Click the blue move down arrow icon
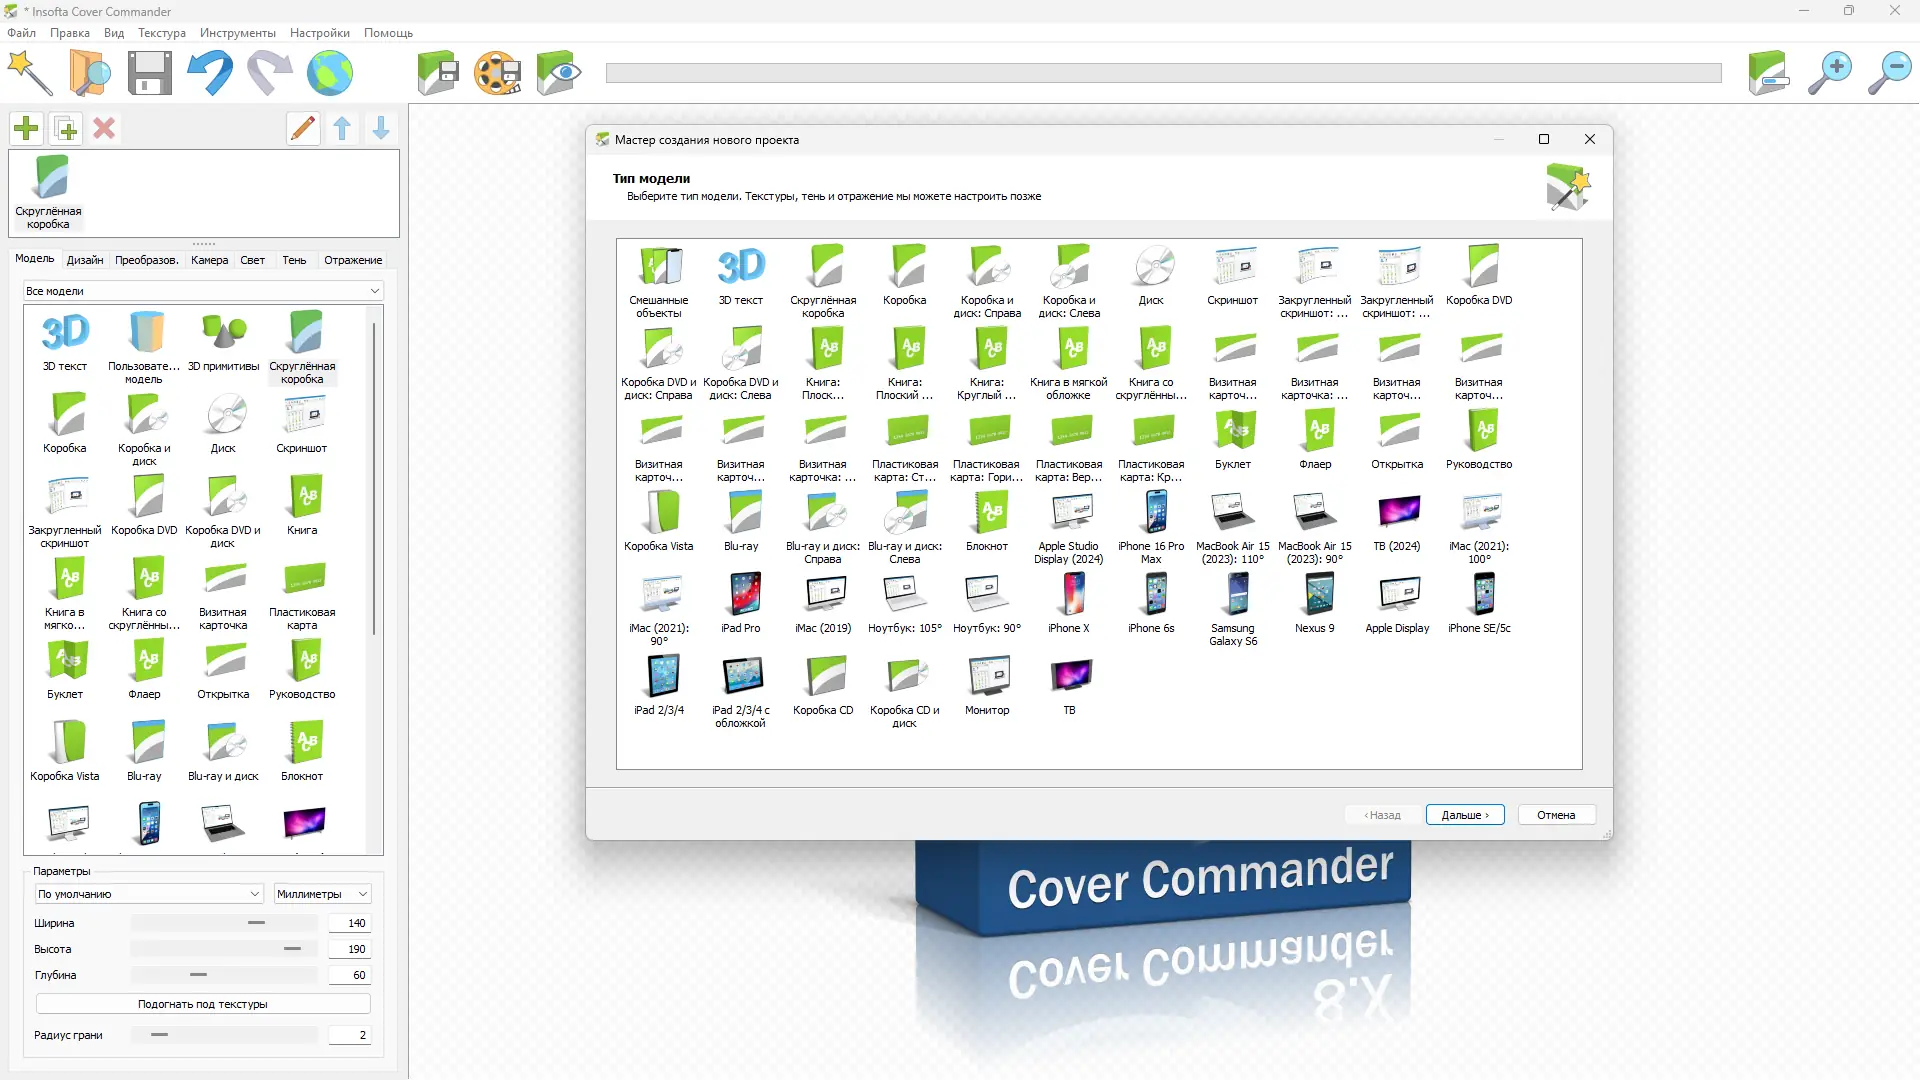 pyautogui.click(x=381, y=128)
